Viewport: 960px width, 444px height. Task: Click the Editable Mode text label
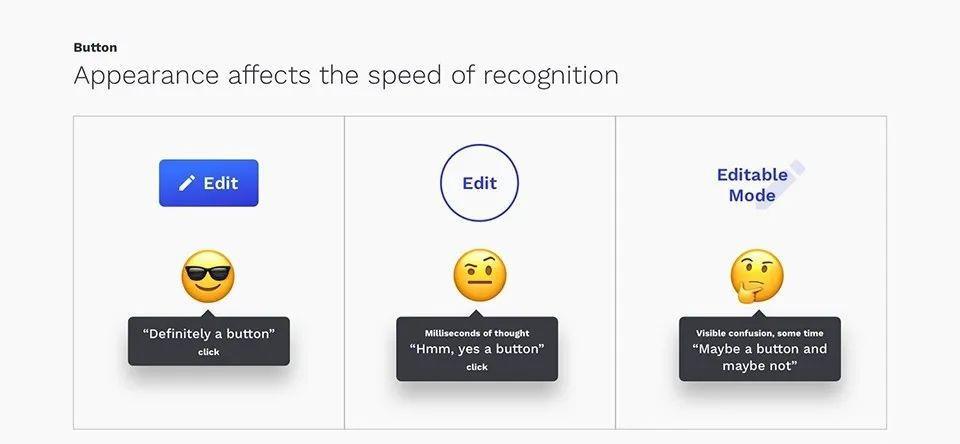pos(752,185)
